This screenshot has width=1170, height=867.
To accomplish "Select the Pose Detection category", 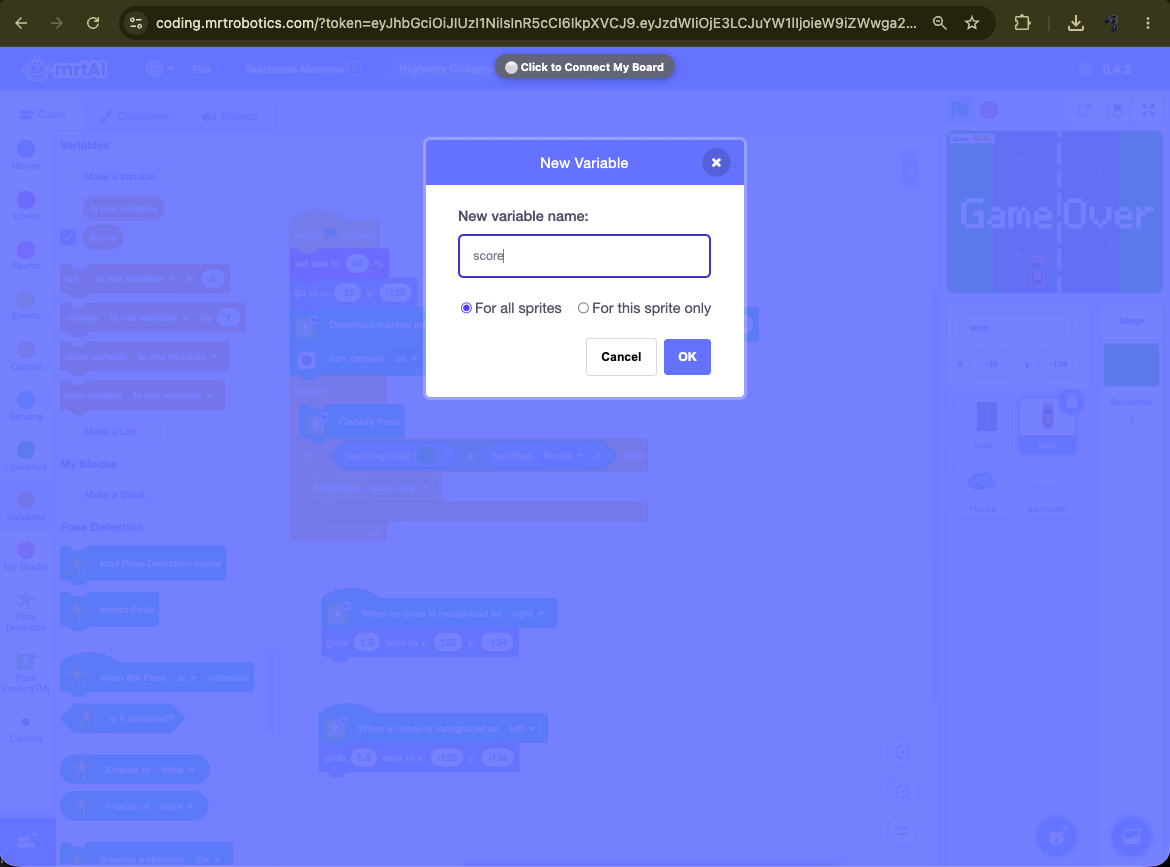I will tap(26, 611).
